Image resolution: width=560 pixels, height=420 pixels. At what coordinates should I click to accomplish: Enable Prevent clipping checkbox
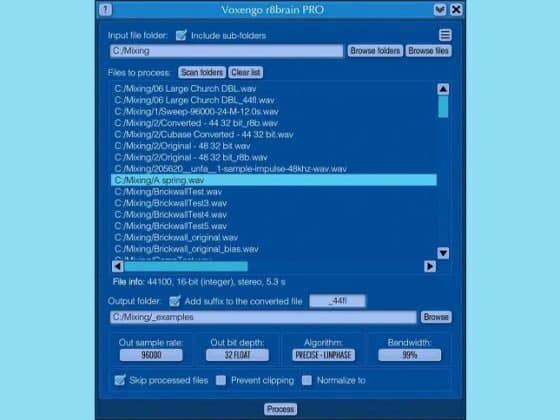click(221, 380)
